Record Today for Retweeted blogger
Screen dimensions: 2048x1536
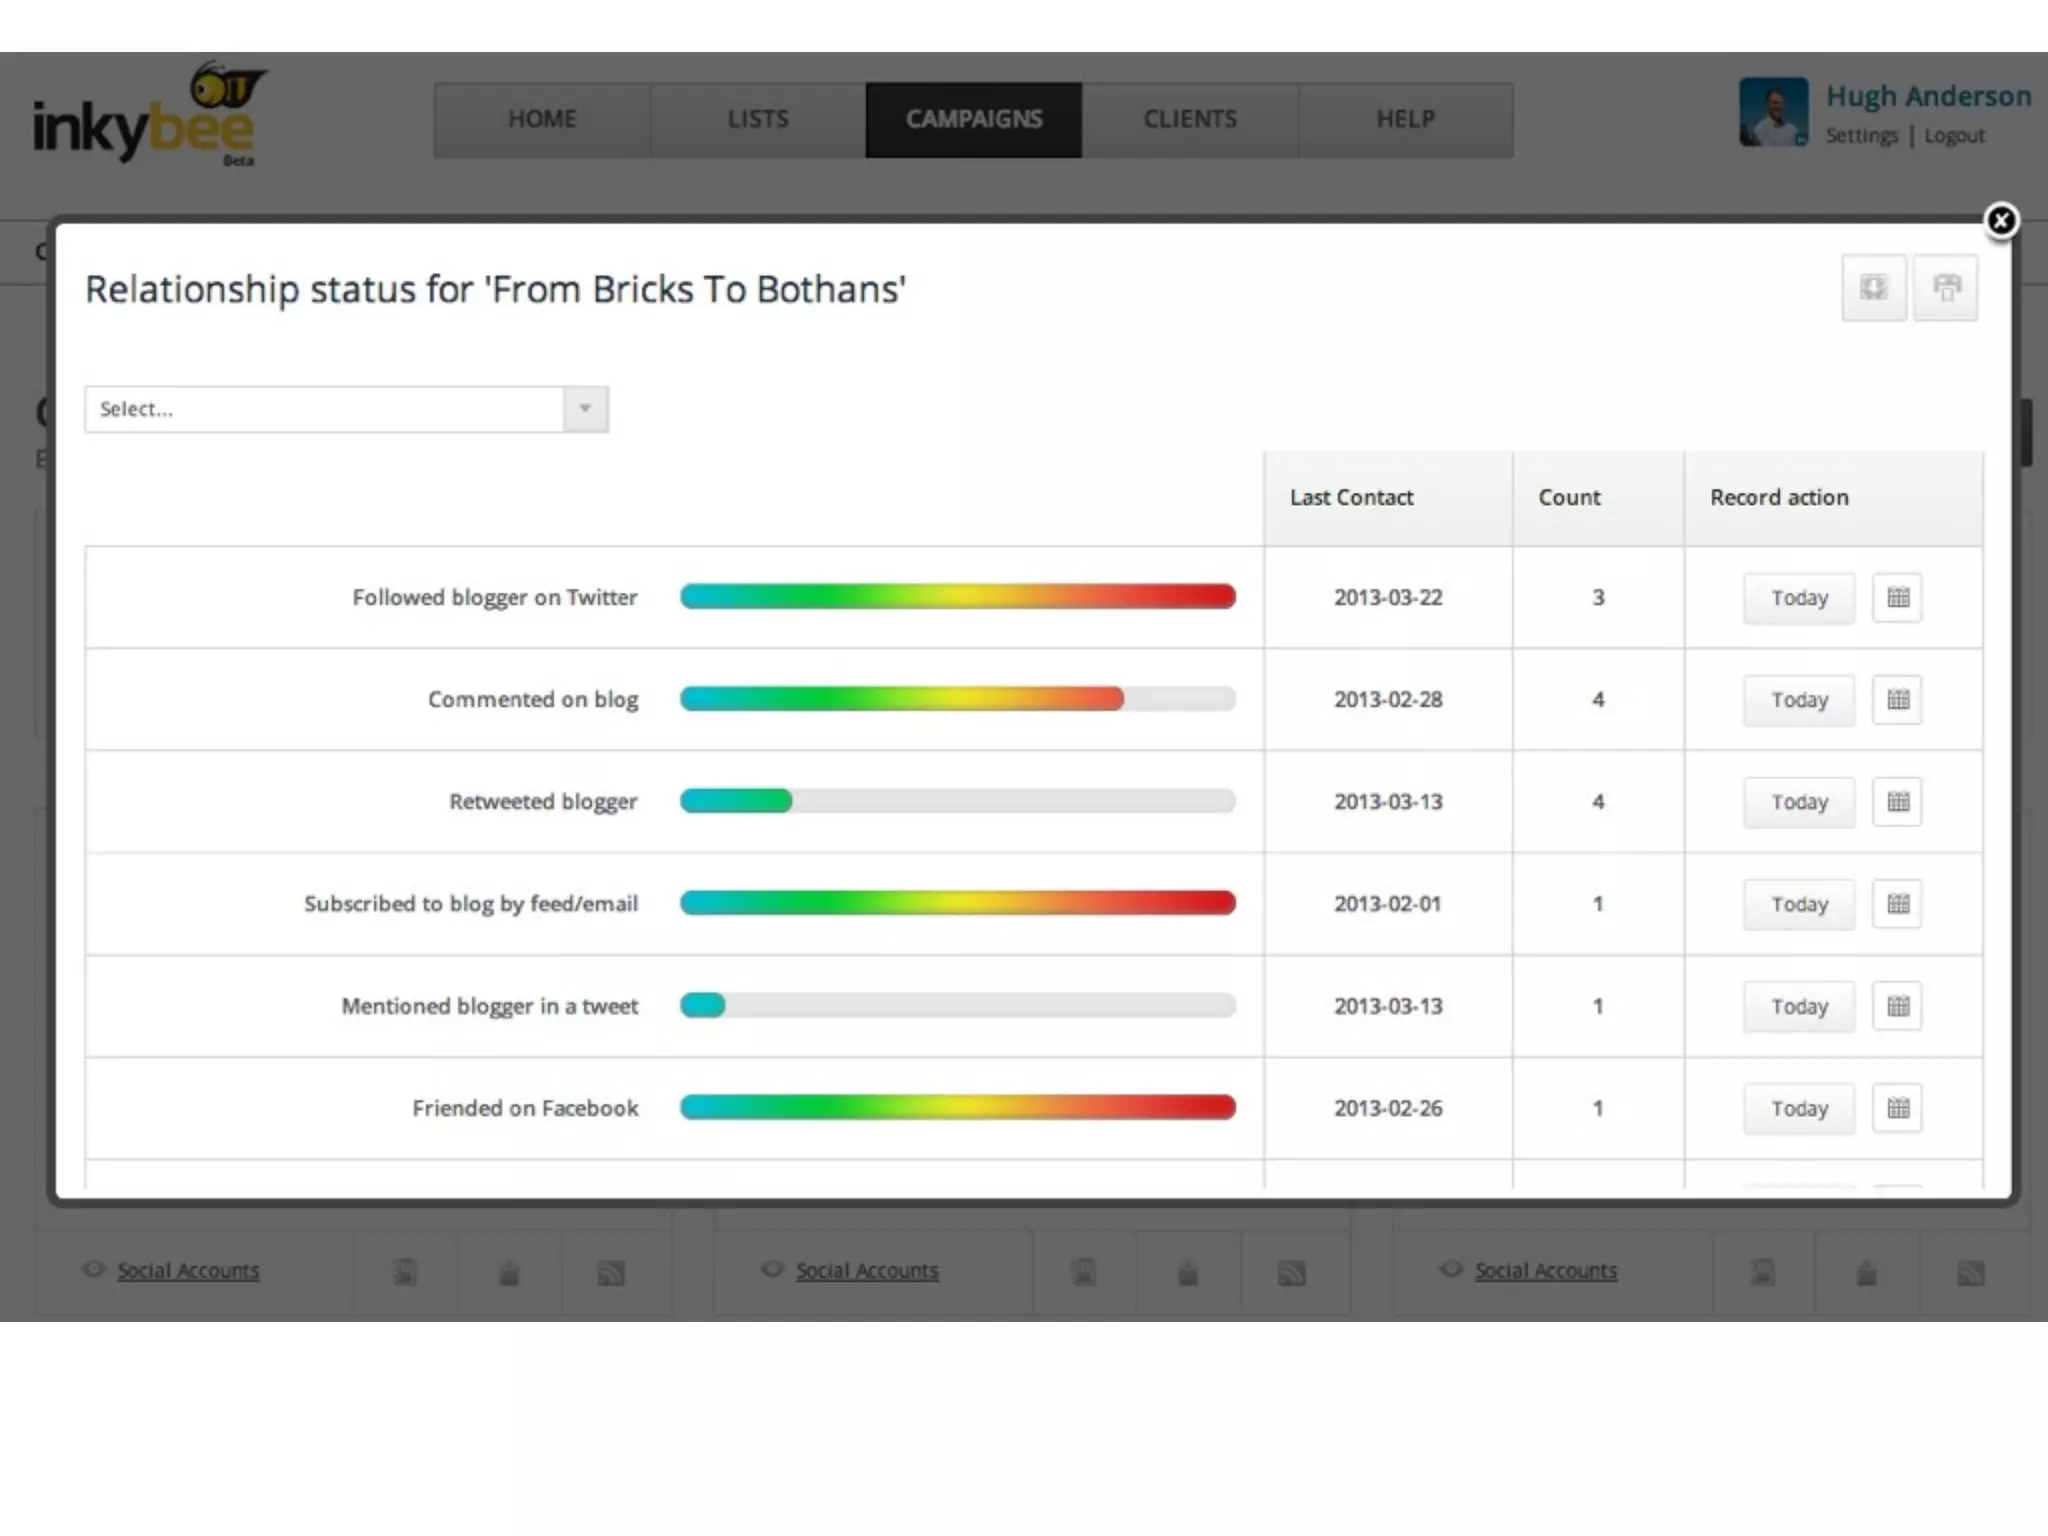[1798, 802]
